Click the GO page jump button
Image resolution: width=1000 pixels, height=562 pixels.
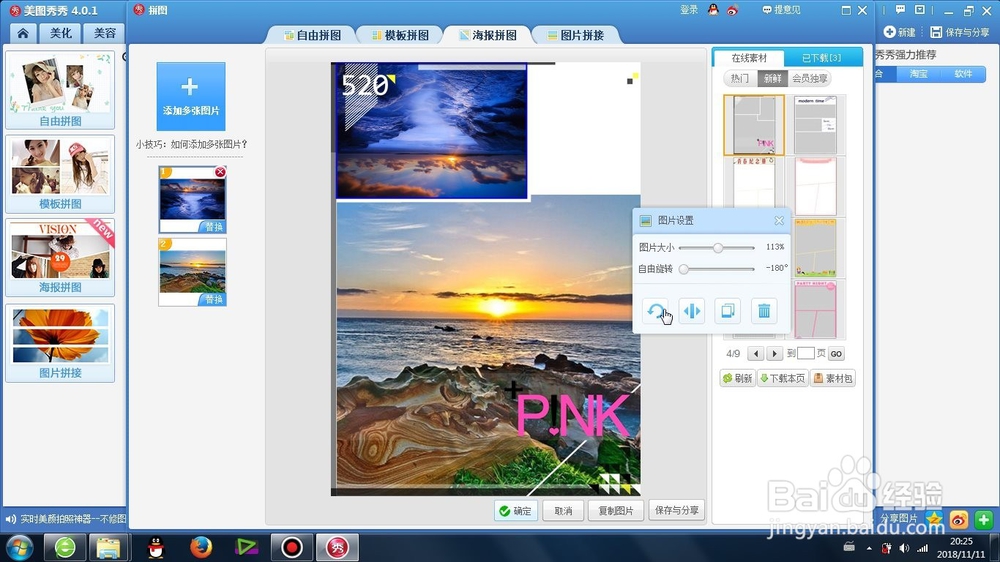coord(836,353)
